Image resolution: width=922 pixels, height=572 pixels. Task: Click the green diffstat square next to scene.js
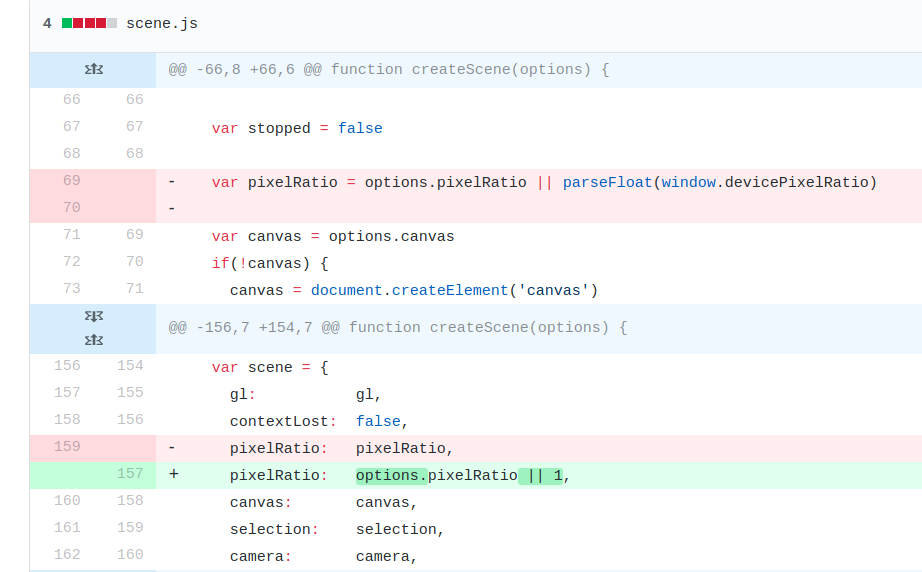pyautogui.click(x=66, y=23)
